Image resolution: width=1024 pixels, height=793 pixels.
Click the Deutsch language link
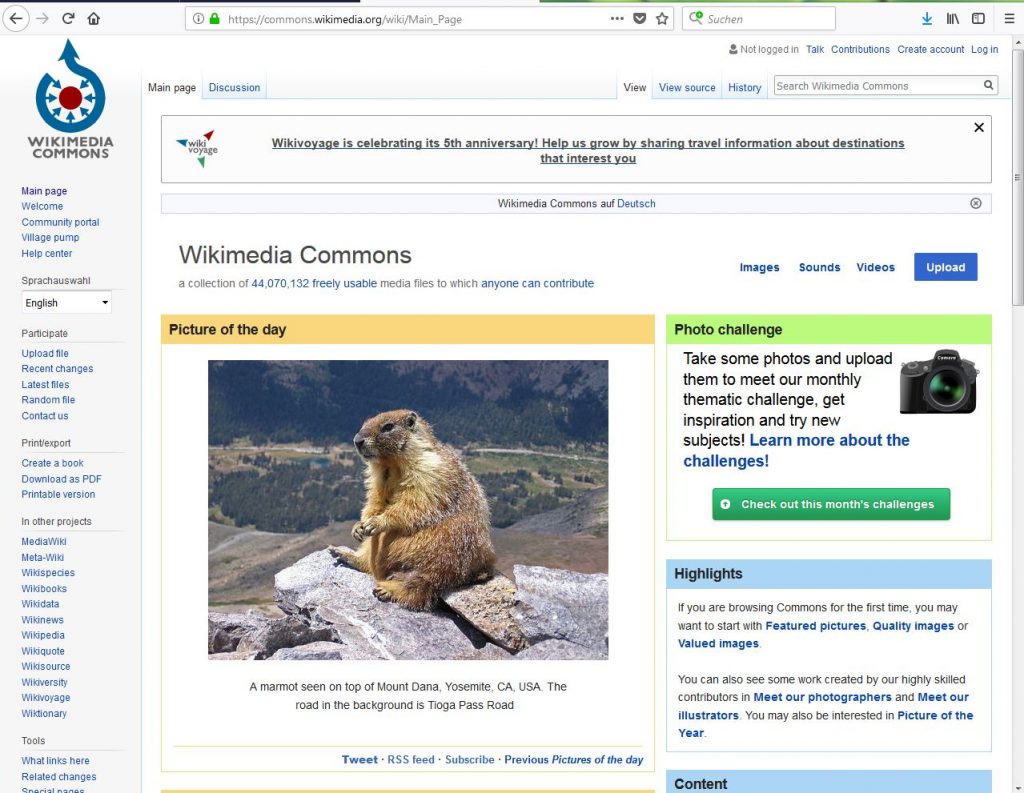(636, 203)
